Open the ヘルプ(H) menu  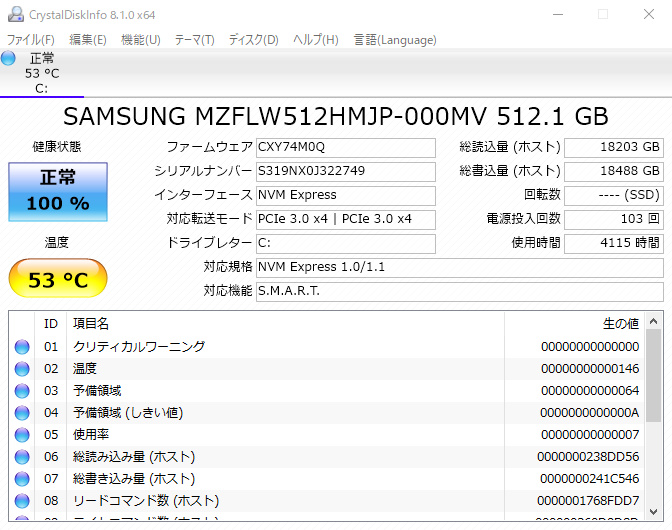pos(316,40)
